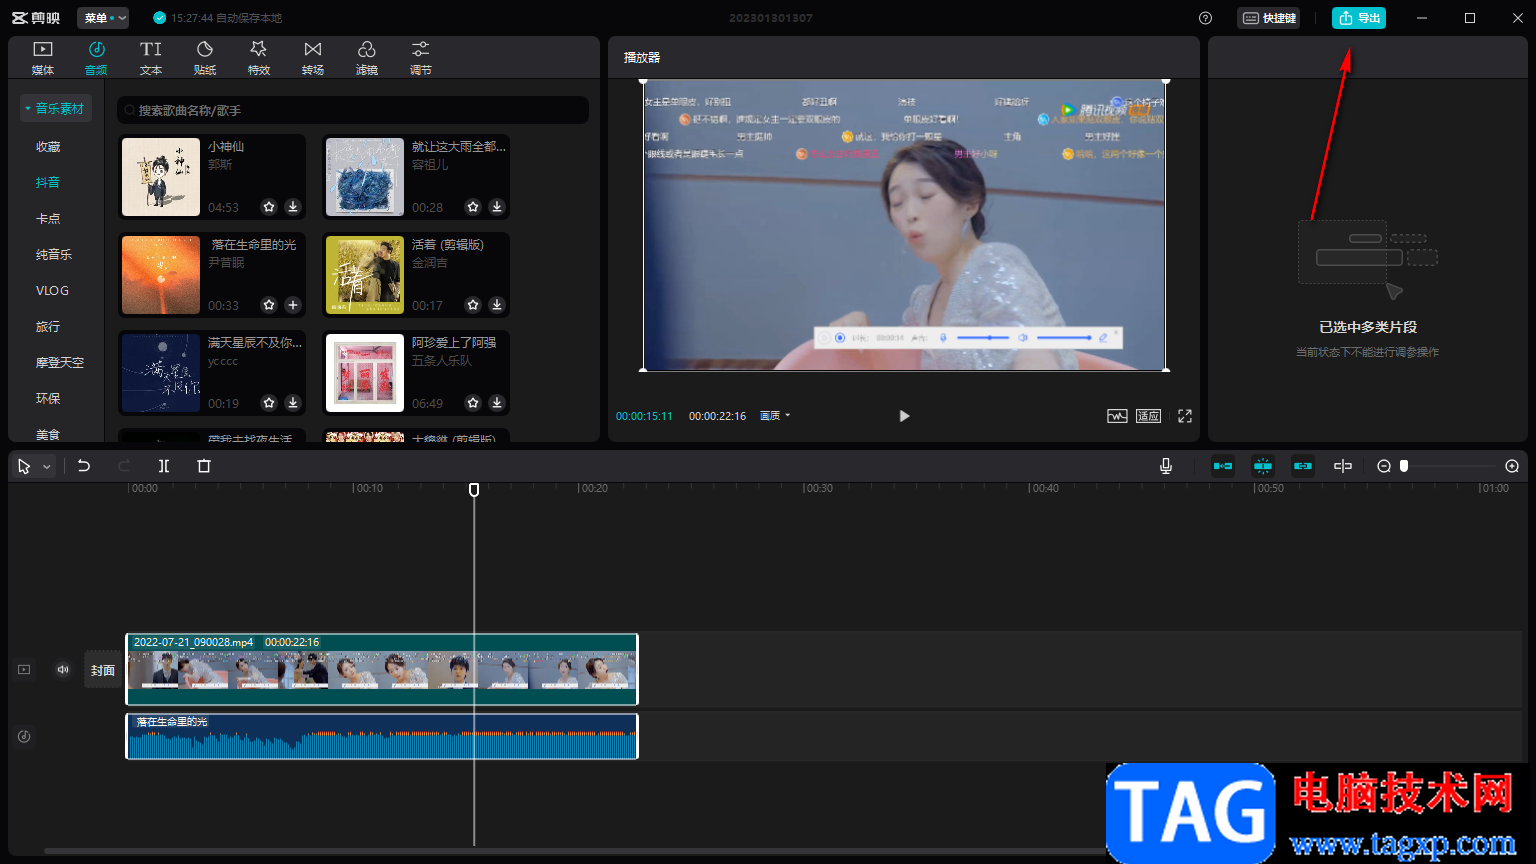The height and width of the screenshot is (864, 1536).
Task: Favorite 就让这大雨全都 with star icon
Action: [x=473, y=207]
